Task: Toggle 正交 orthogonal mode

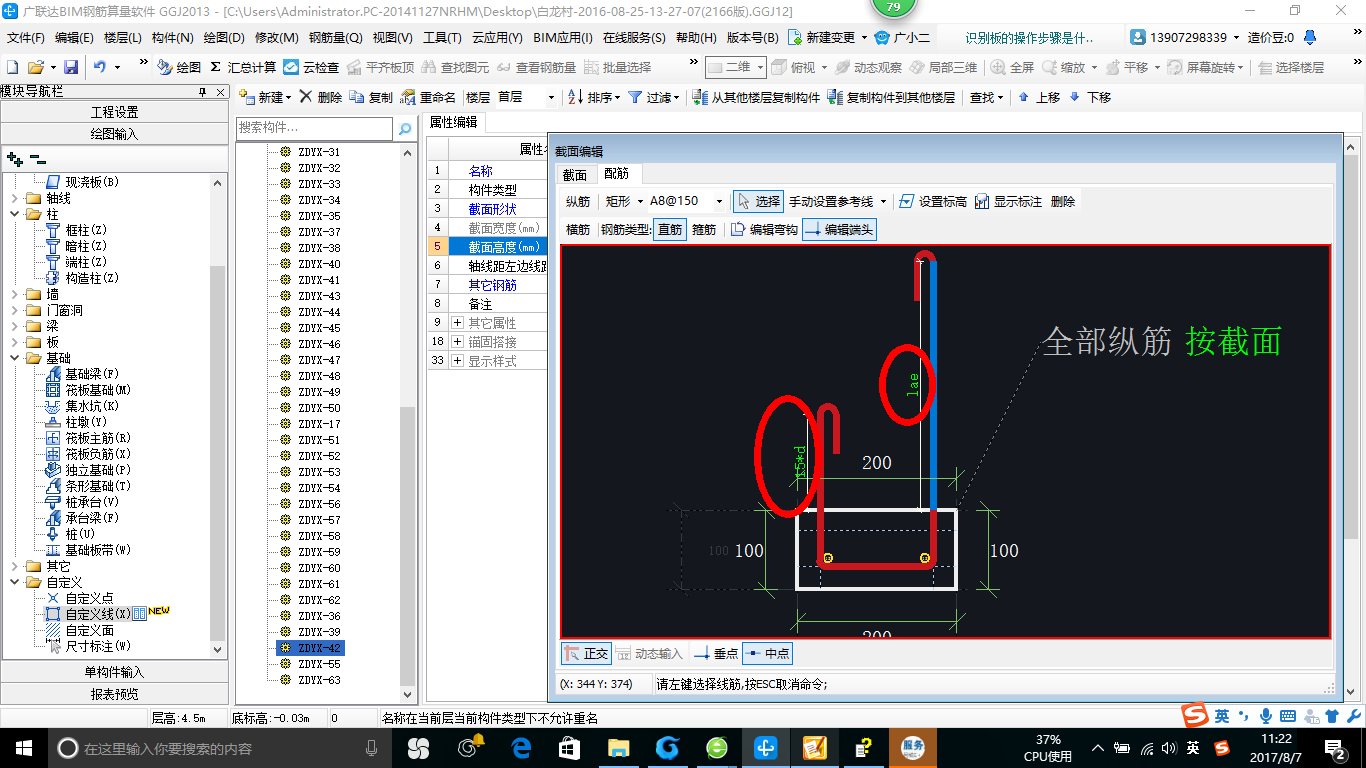Action: coord(586,653)
